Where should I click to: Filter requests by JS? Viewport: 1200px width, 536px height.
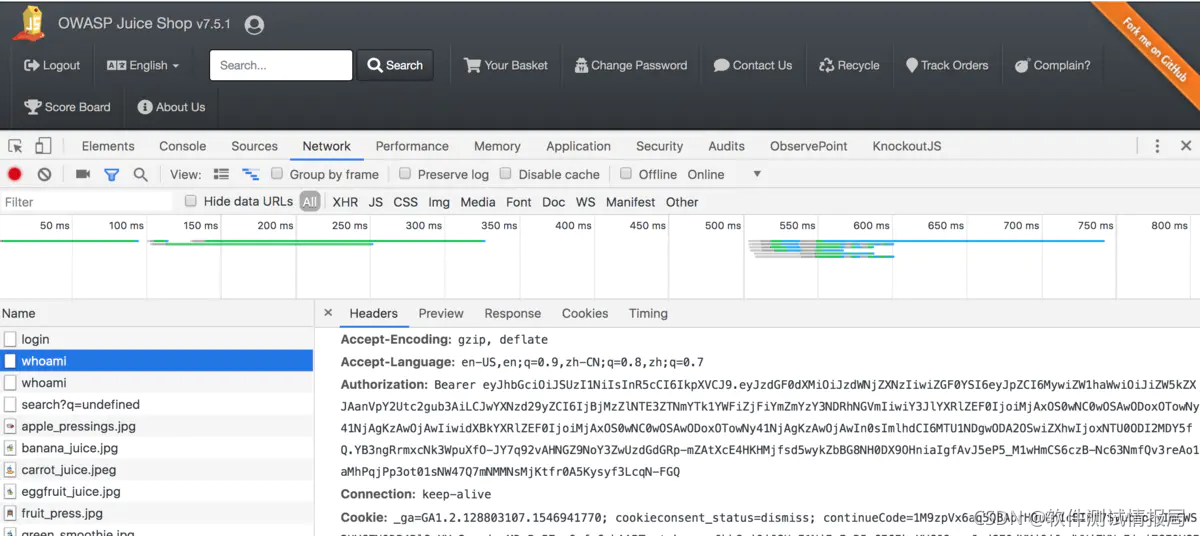pyautogui.click(x=376, y=202)
